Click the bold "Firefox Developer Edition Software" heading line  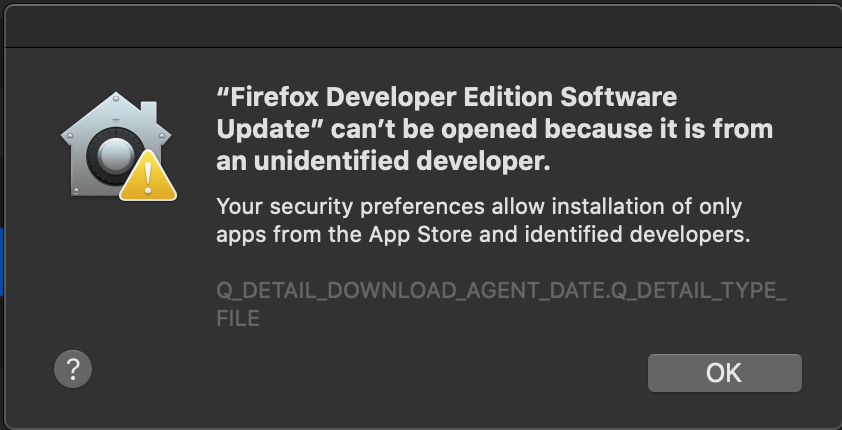pyautogui.click(x=447, y=98)
